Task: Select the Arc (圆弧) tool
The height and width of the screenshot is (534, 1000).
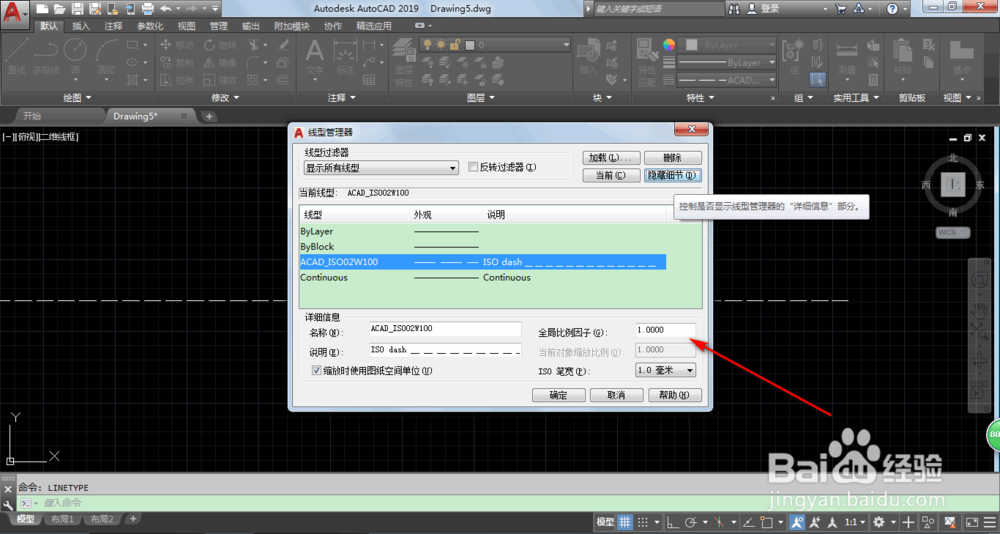Action: pos(106,57)
